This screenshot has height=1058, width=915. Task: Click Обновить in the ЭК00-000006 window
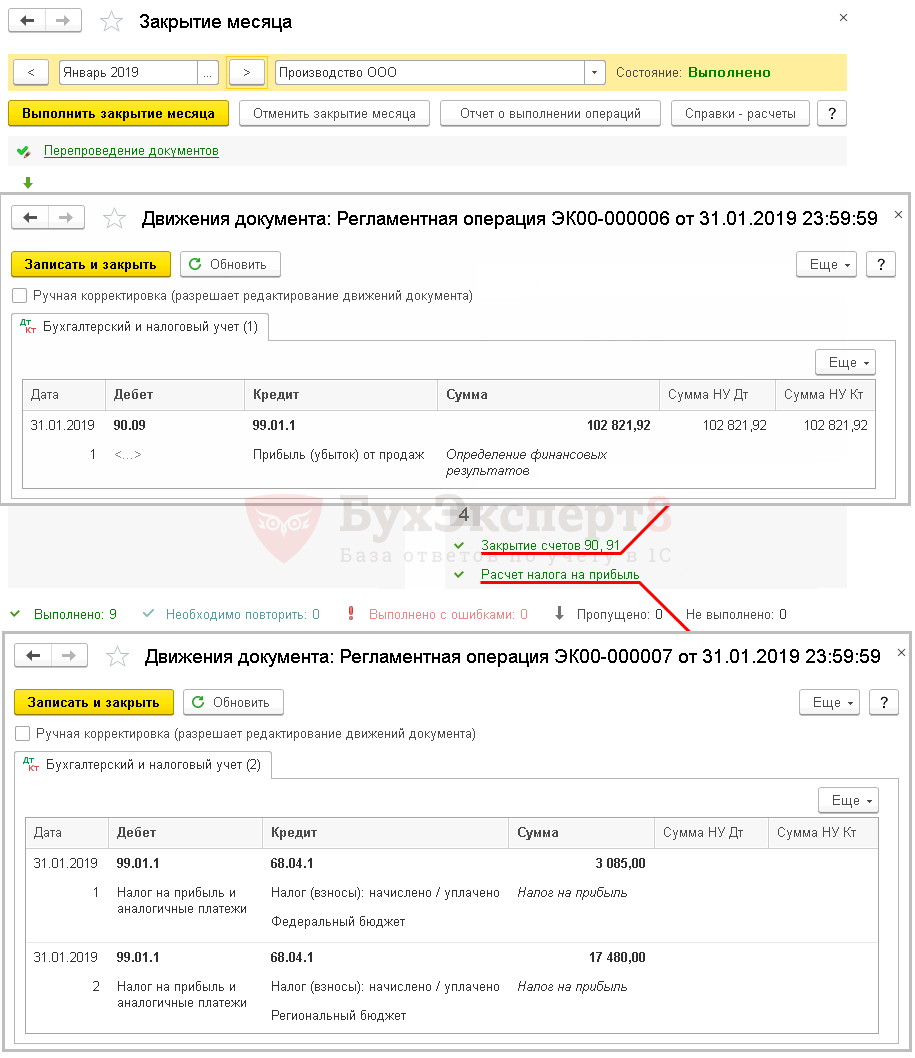(x=230, y=264)
